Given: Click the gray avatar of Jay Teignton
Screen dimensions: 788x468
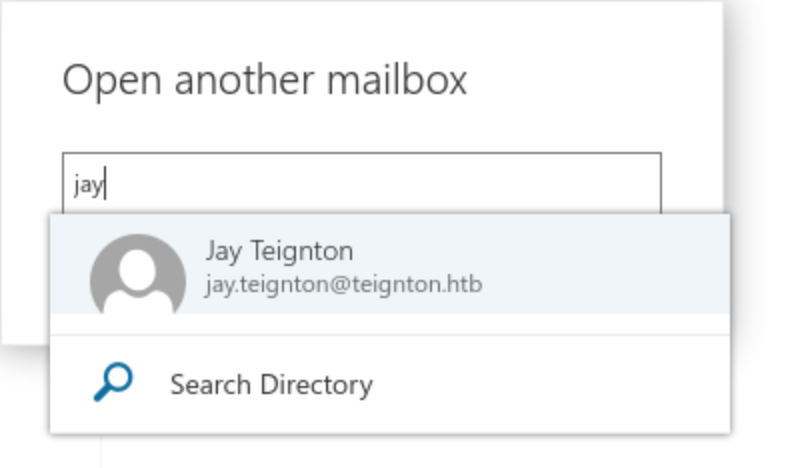Looking at the screenshot, I should pyautogui.click(x=138, y=274).
